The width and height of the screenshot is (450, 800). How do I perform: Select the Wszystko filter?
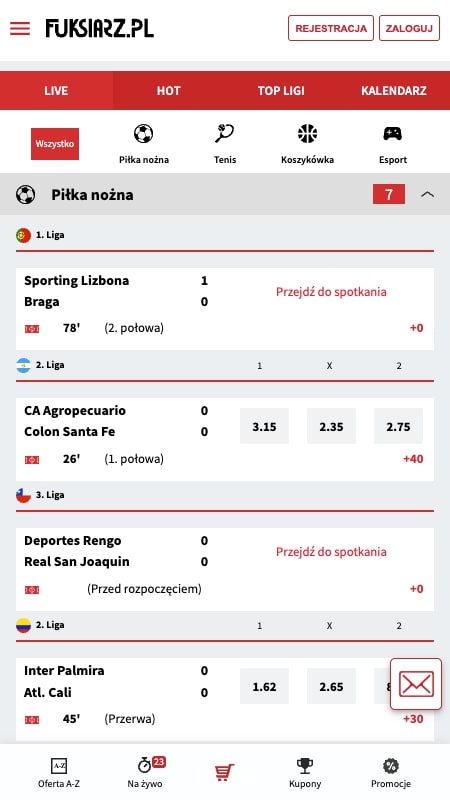tap(55, 144)
